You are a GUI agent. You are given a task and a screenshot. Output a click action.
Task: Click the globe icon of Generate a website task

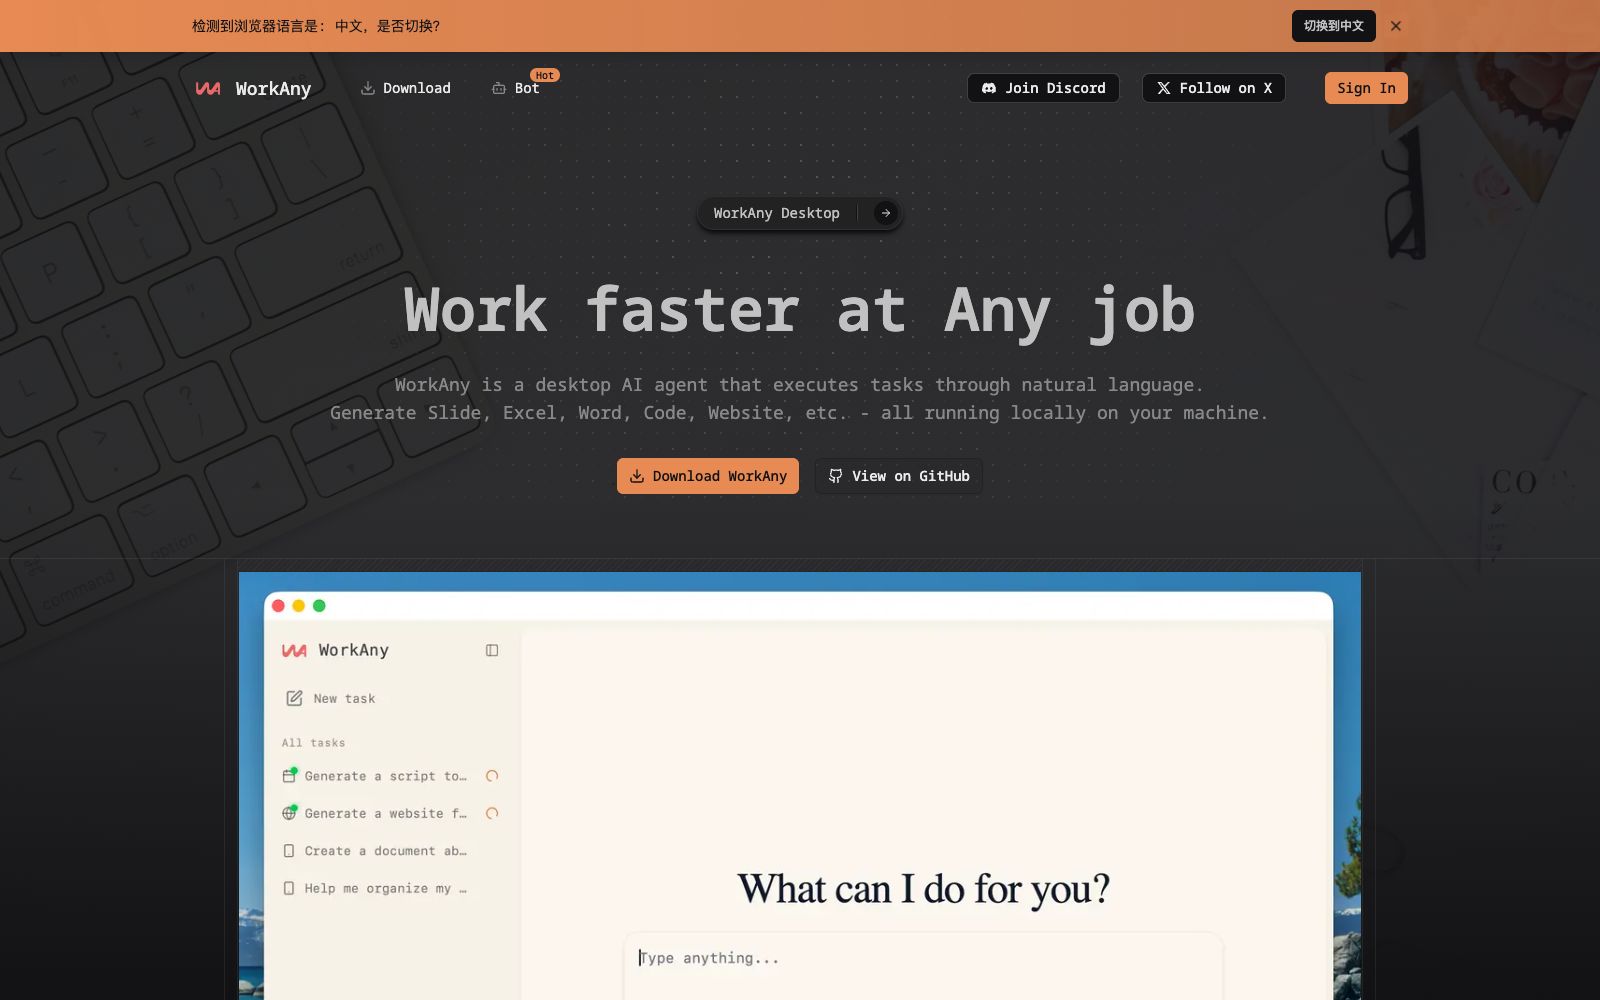[x=289, y=813]
